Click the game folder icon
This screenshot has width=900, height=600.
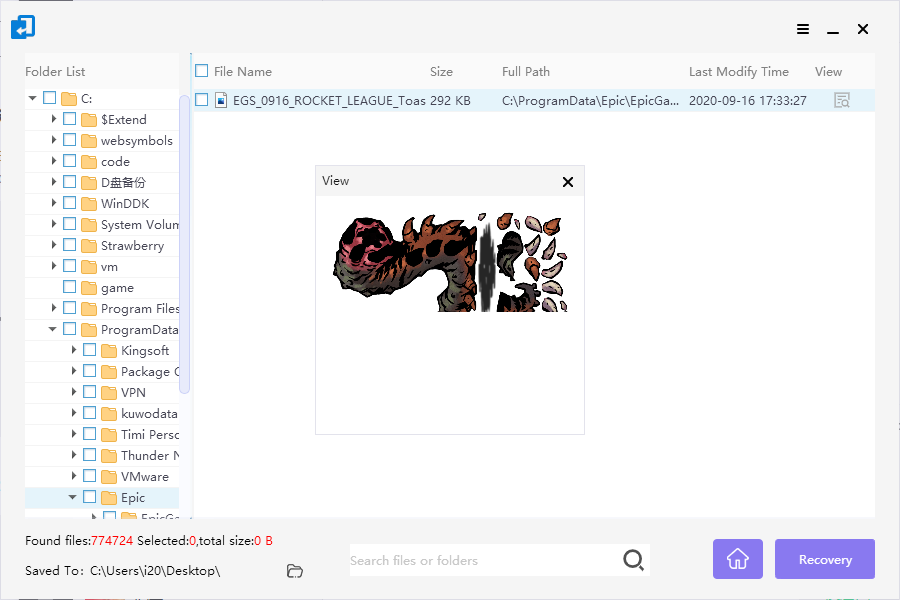coord(89,288)
